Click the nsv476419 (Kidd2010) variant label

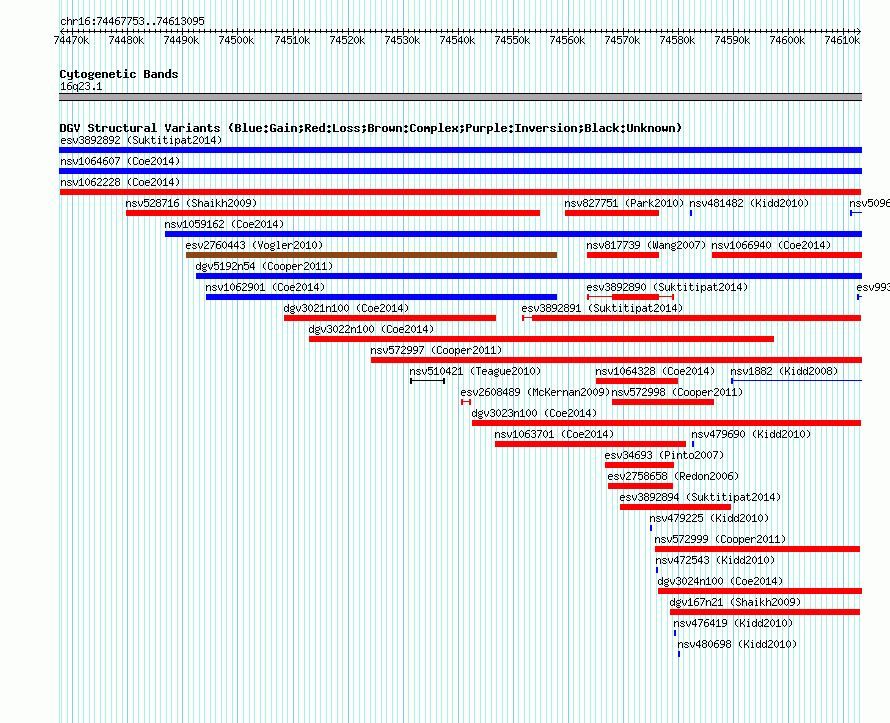(733, 623)
